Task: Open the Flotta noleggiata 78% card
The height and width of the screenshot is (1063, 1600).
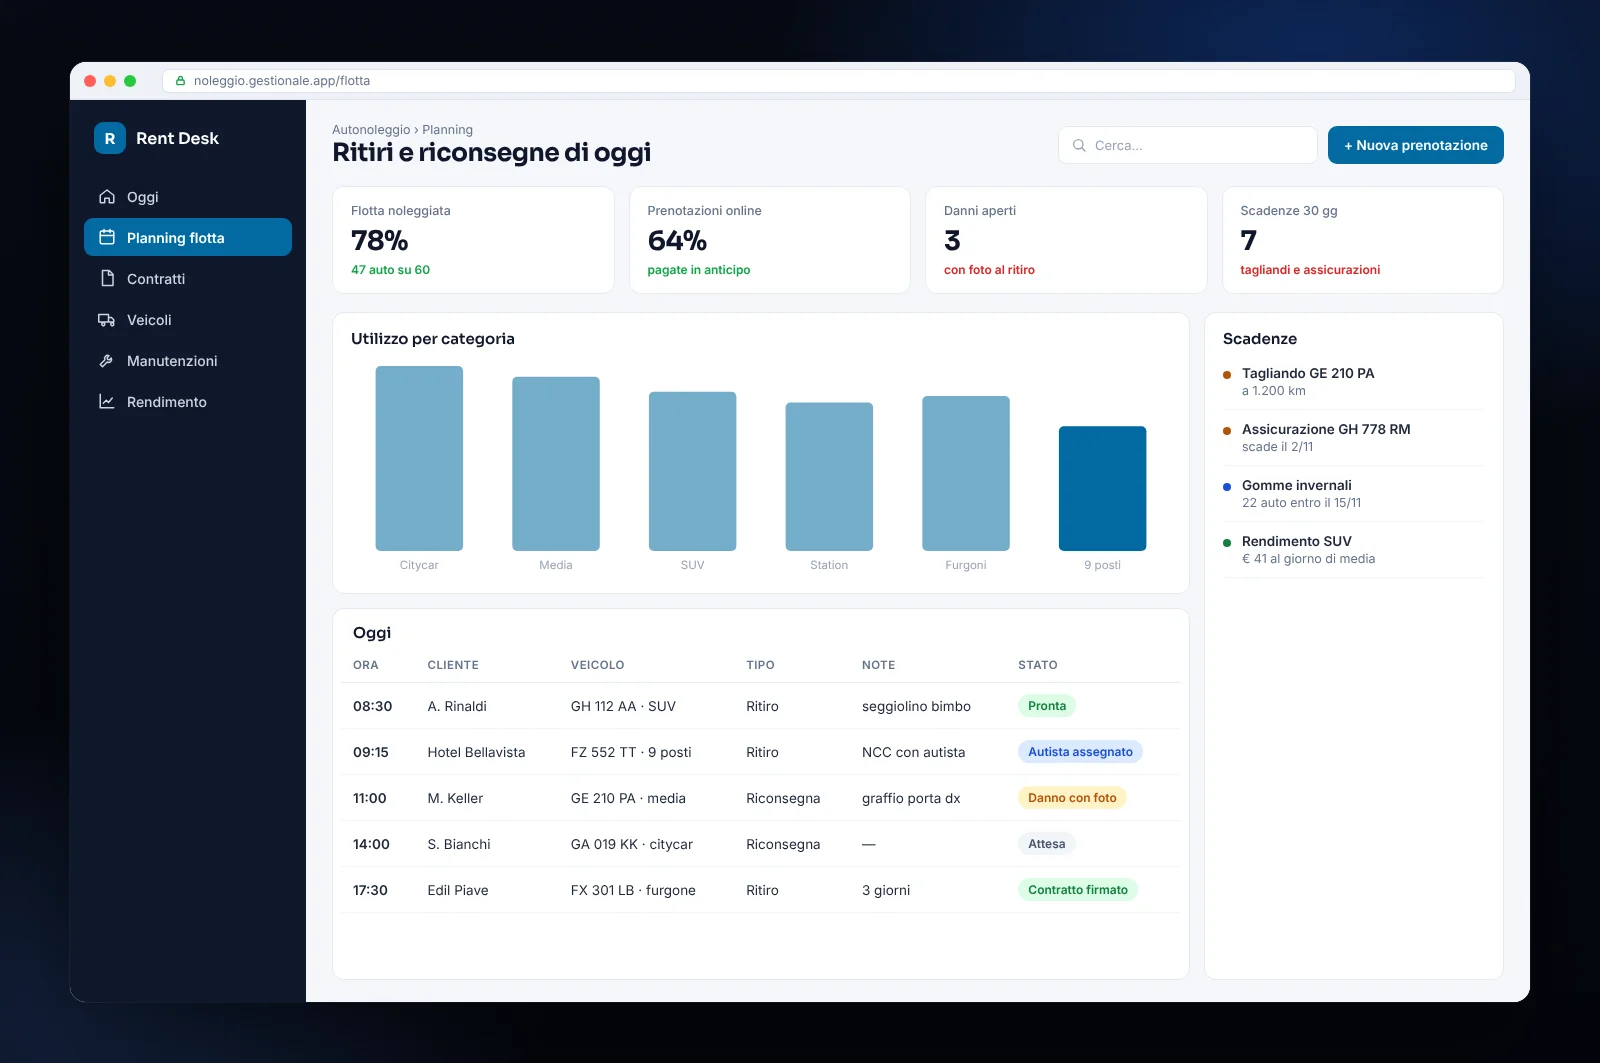Action: [x=473, y=240]
